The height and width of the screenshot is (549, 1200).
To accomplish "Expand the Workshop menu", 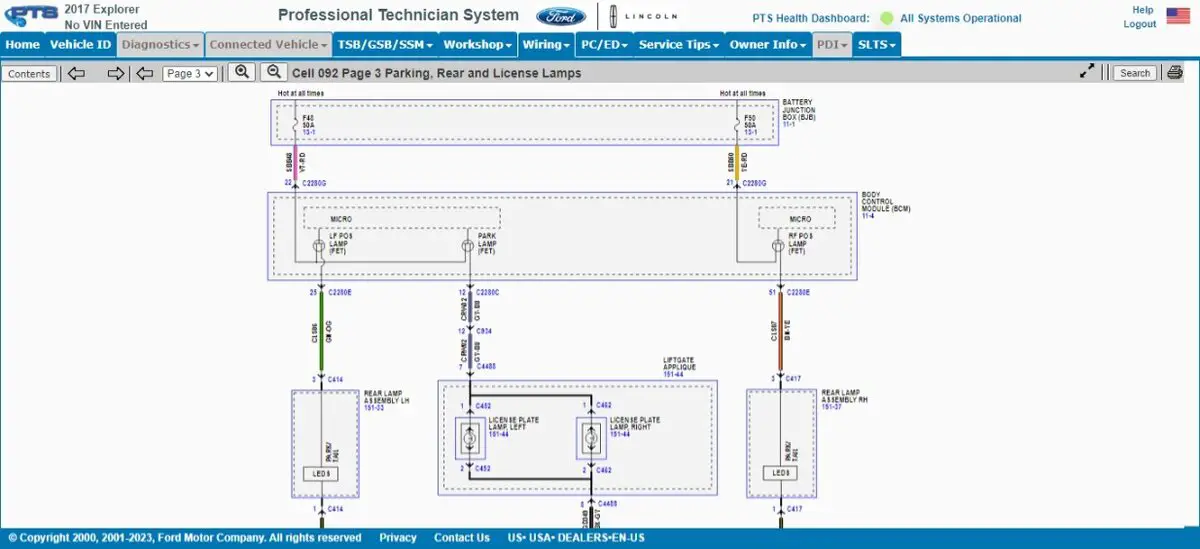I will pos(477,44).
